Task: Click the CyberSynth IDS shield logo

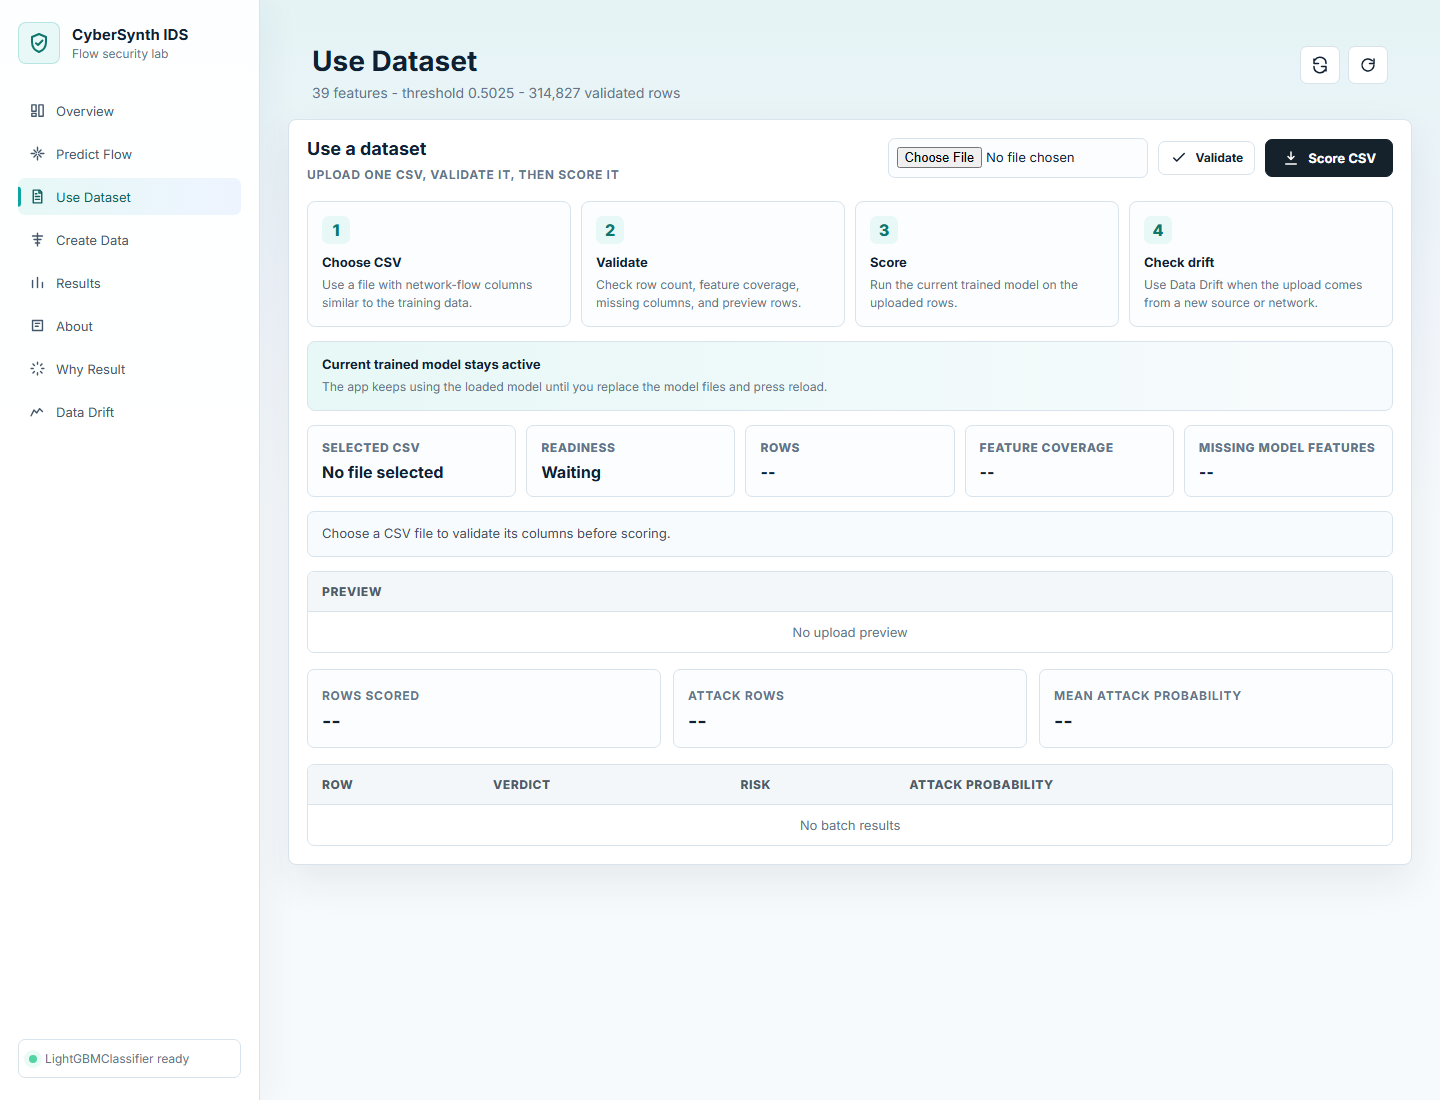Action: 39,43
